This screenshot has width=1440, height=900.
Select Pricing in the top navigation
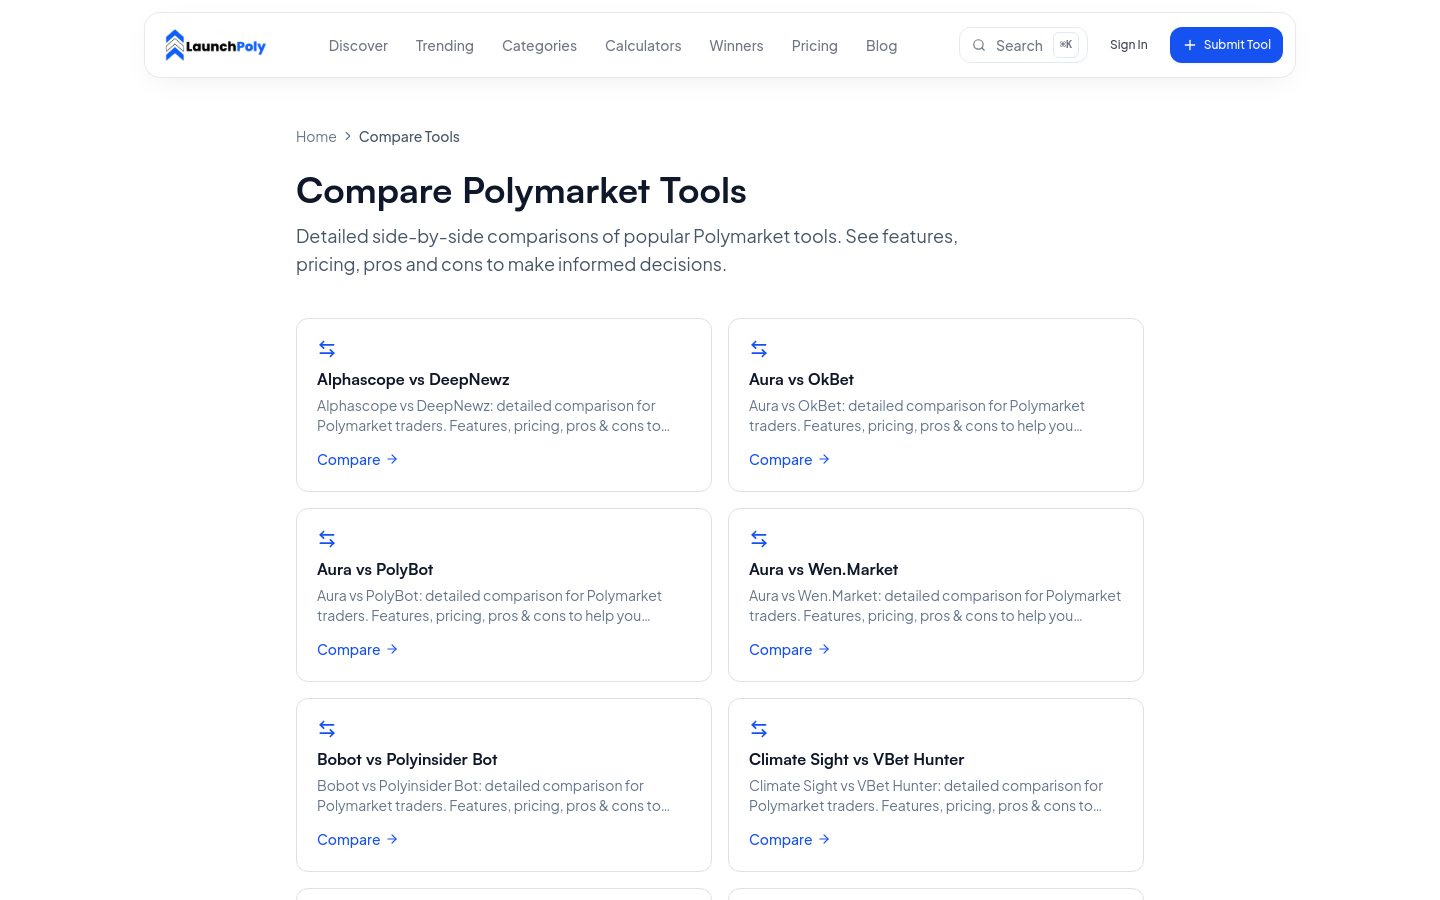(x=815, y=46)
